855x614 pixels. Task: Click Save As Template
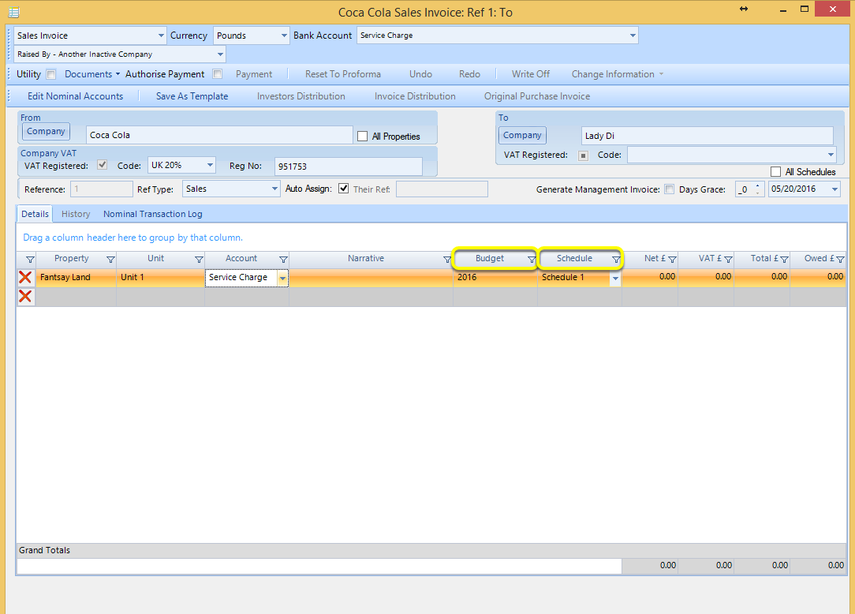(x=192, y=96)
